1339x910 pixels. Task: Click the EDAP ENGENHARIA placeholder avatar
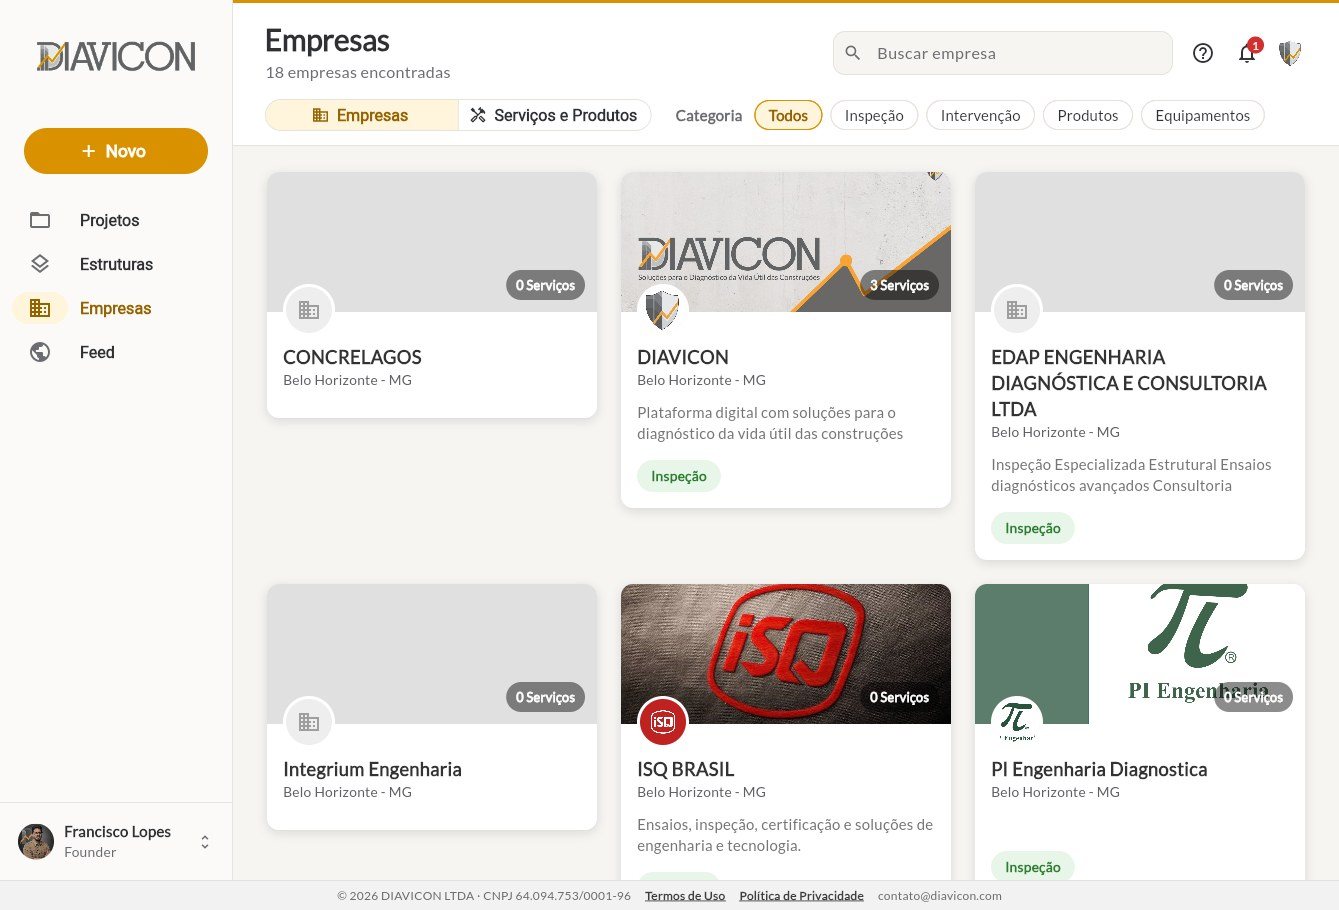pos(1017,310)
